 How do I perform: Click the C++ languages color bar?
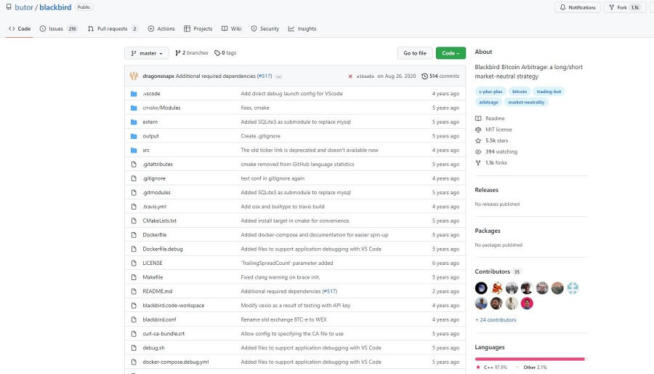(x=528, y=359)
